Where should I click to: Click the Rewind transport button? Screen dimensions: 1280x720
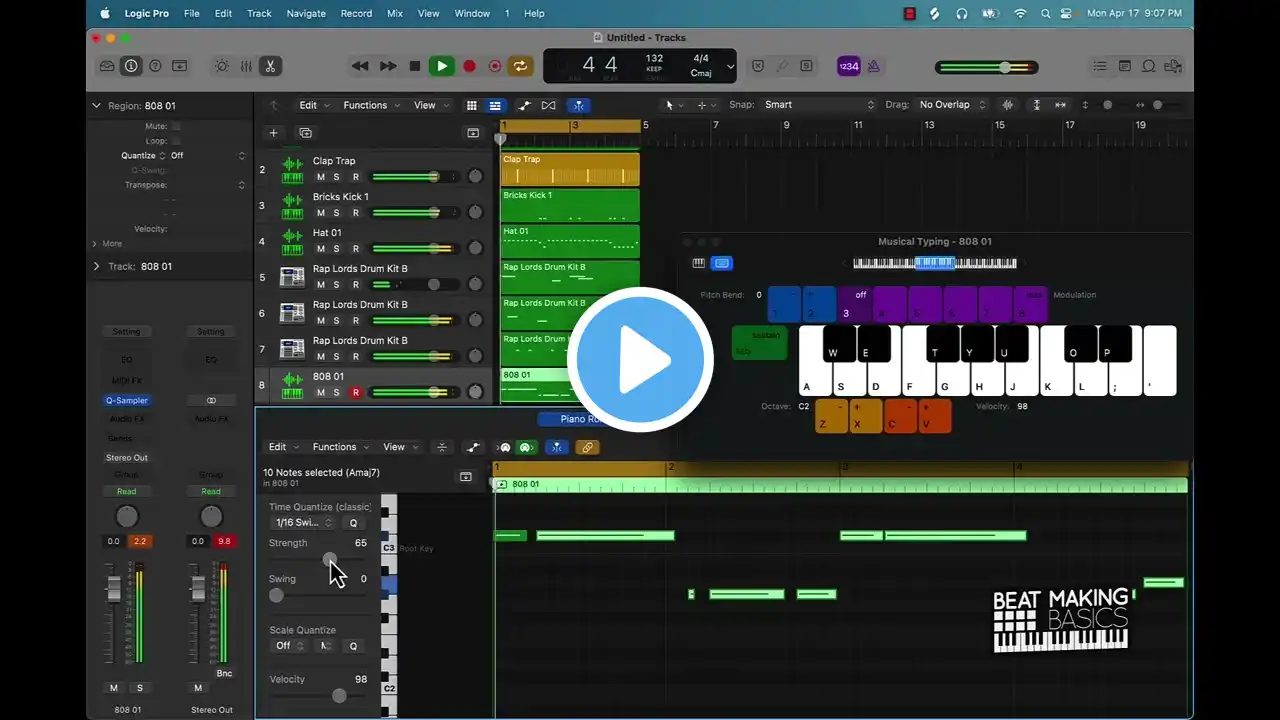point(360,66)
